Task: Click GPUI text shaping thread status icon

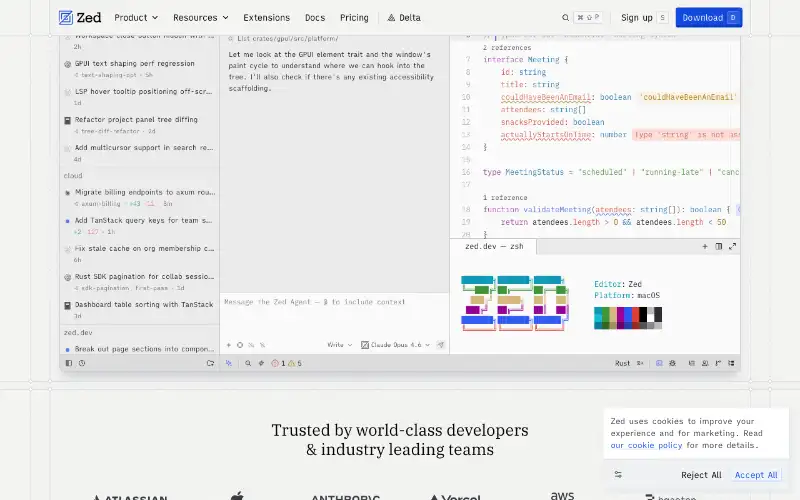Action: click(x=67, y=64)
